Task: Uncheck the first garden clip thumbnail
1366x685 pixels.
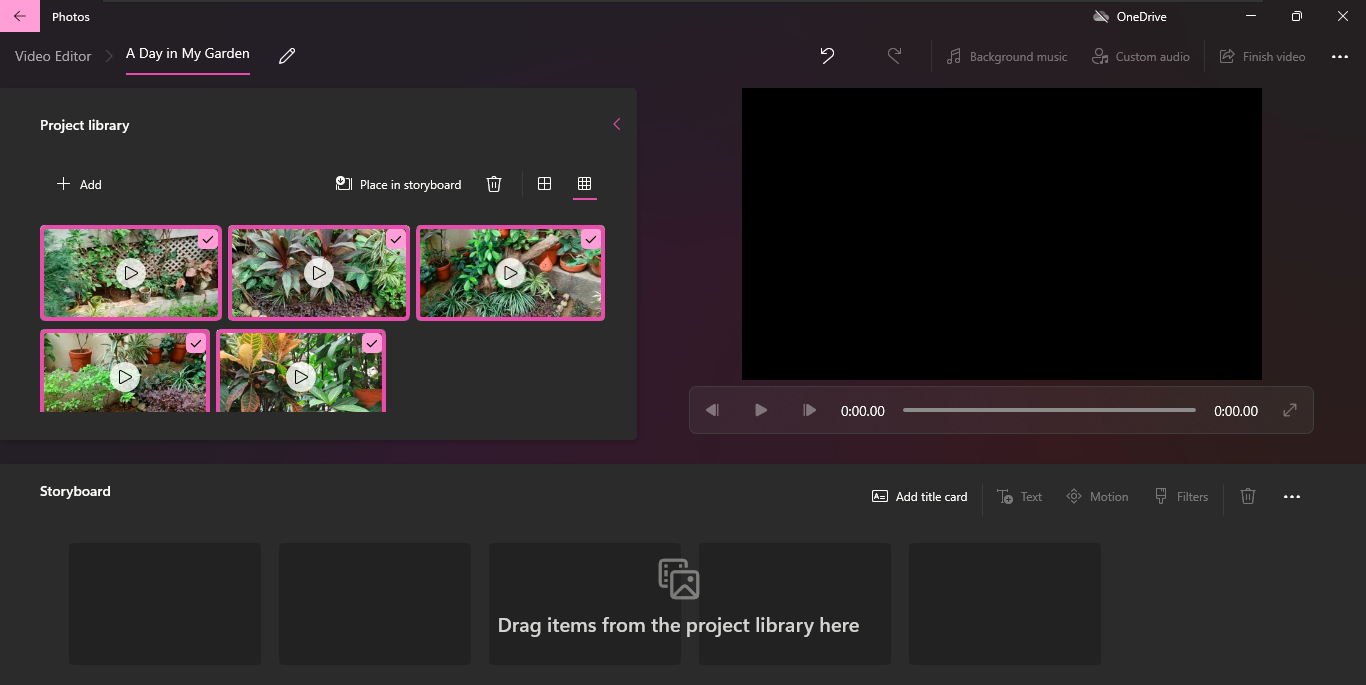Action: click(x=208, y=240)
